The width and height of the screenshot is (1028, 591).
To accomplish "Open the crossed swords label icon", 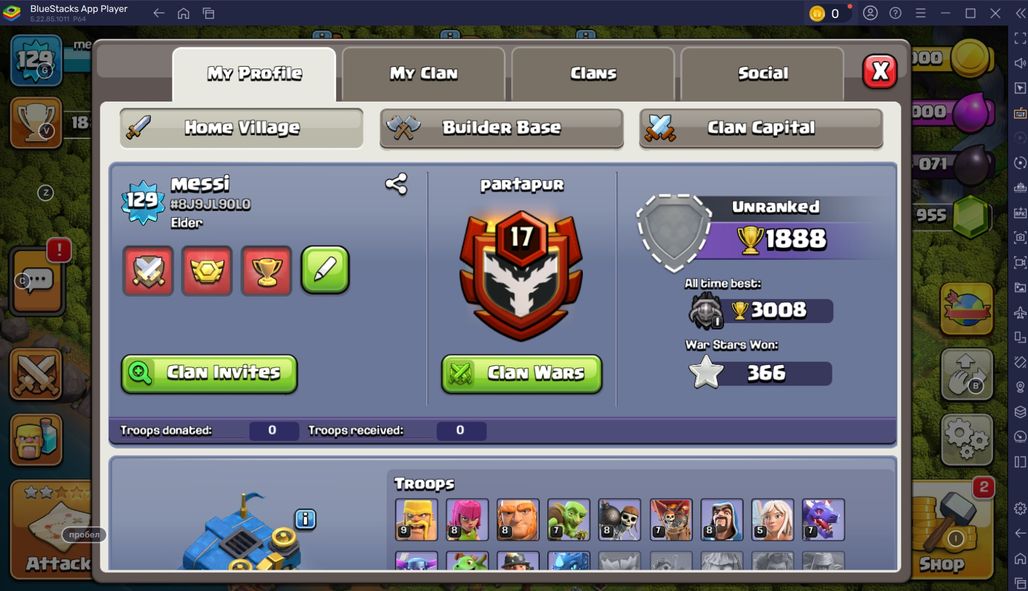I will [148, 270].
